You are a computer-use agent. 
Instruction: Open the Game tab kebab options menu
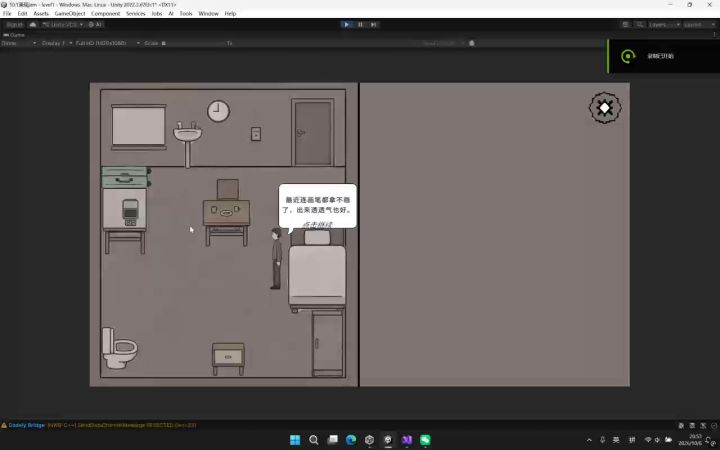(x=714, y=34)
